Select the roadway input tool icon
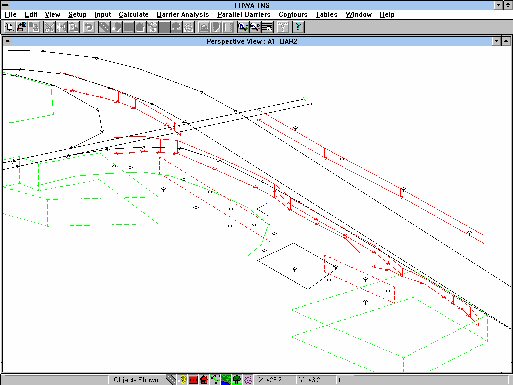The width and height of the screenshot is (513, 385). click(x=105, y=27)
